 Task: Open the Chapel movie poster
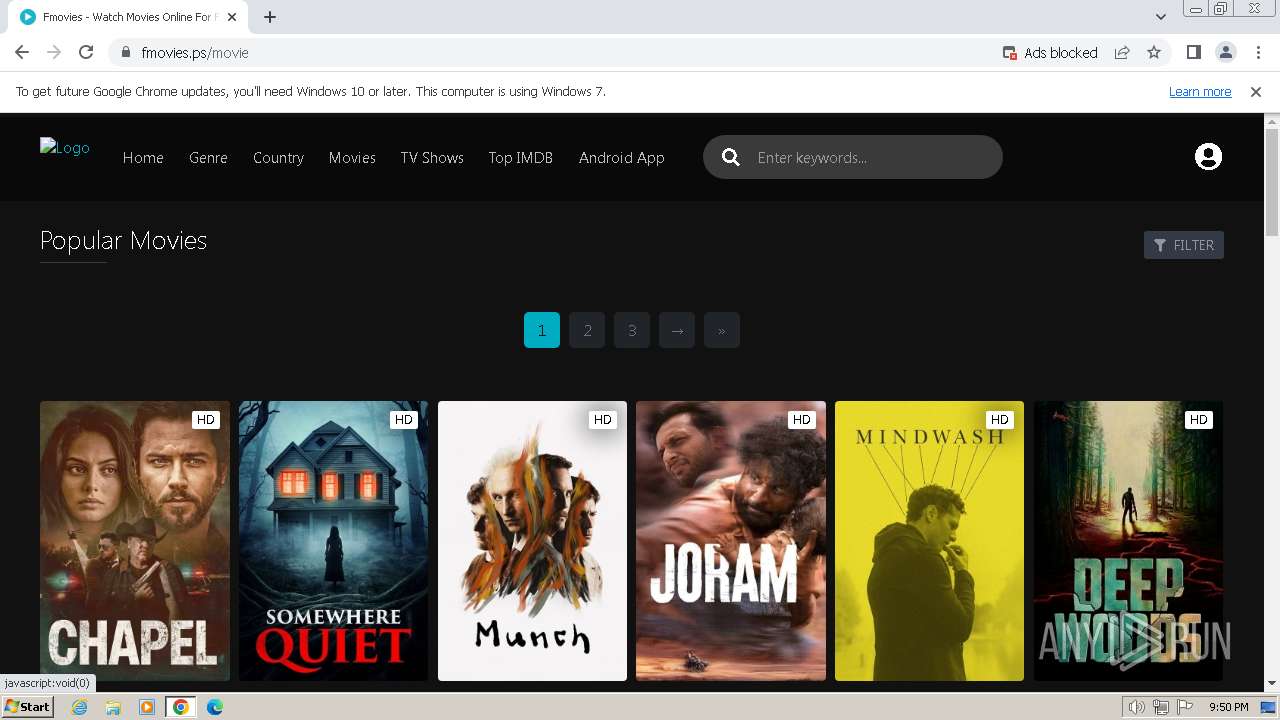pos(135,541)
